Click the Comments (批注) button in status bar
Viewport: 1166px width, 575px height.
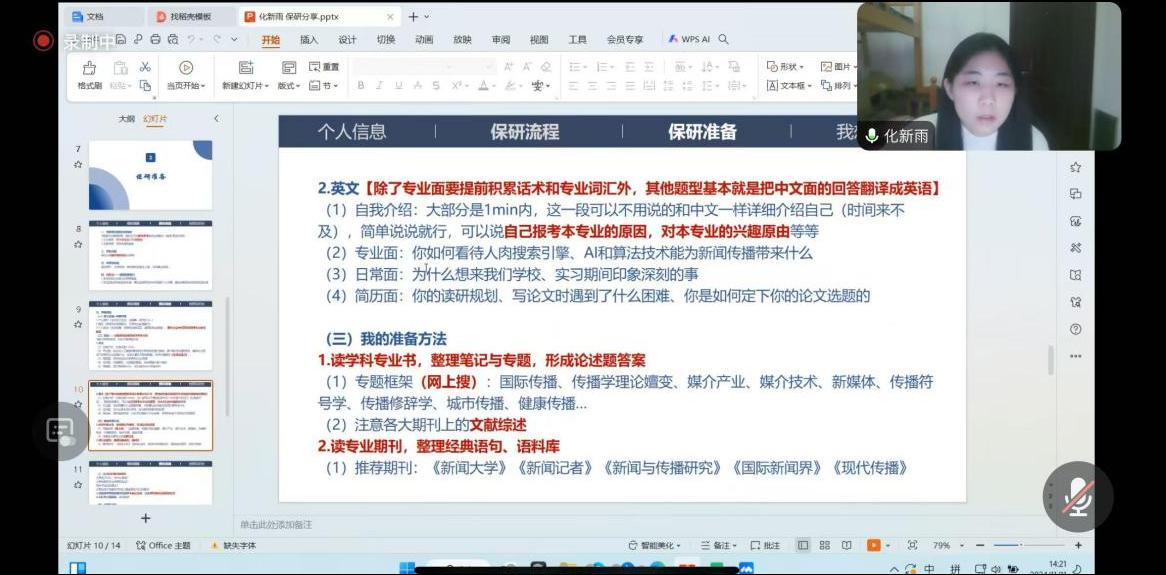click(765, 545)
